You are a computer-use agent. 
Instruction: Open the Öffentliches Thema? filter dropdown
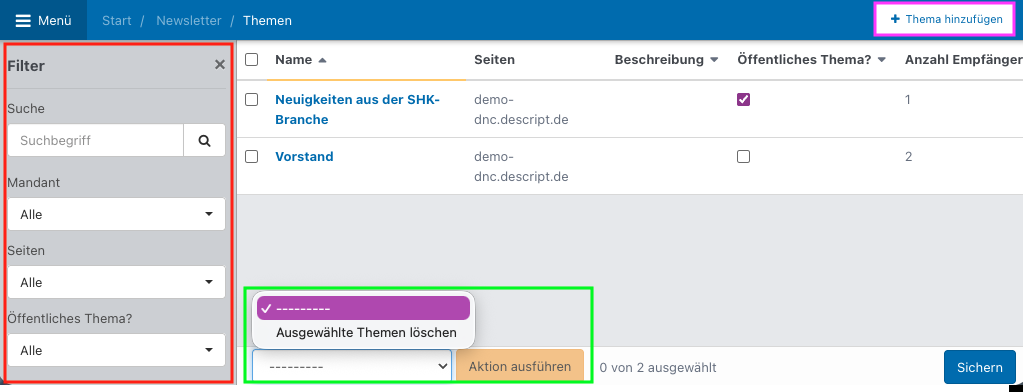[x=116, y=350]
